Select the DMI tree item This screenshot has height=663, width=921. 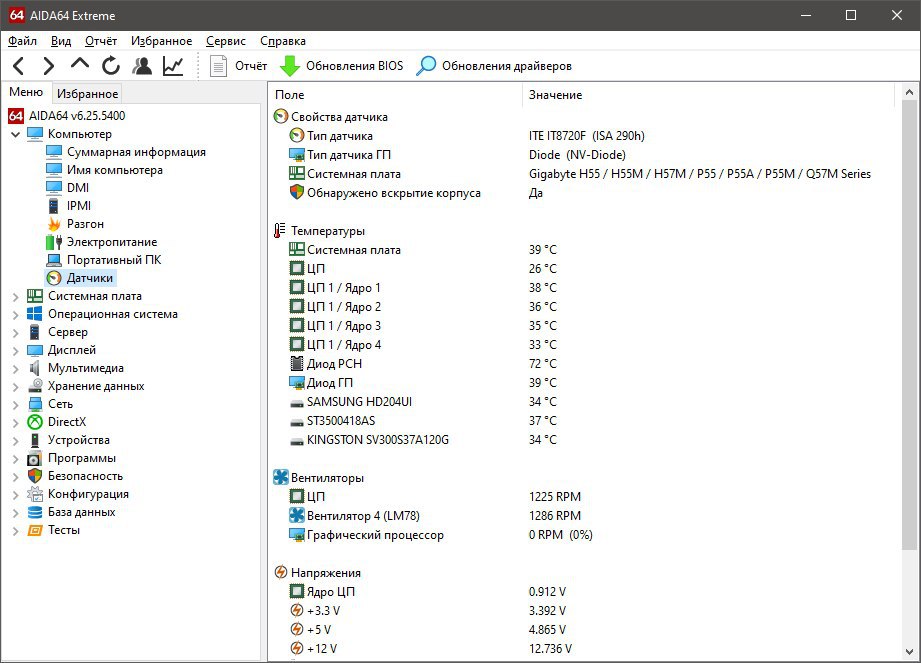coord(78,188)
